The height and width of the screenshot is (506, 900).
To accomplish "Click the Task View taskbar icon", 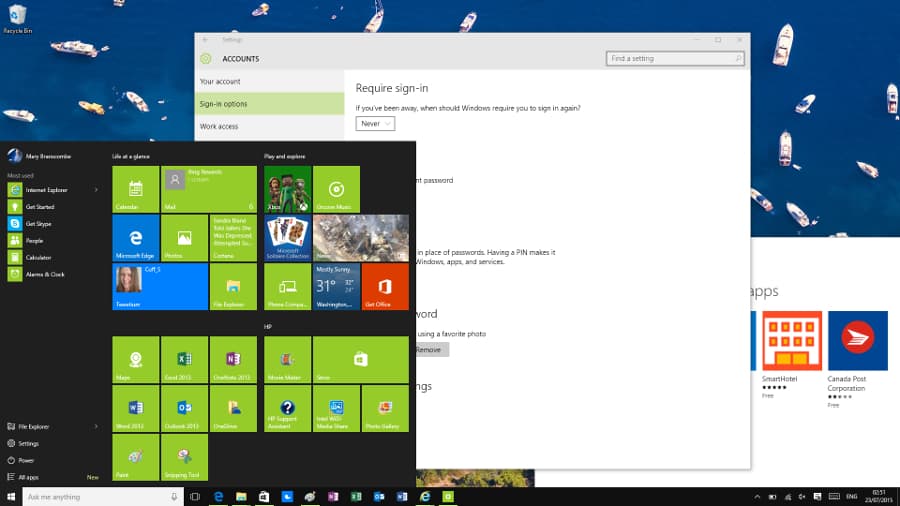I will pos(195,497).
